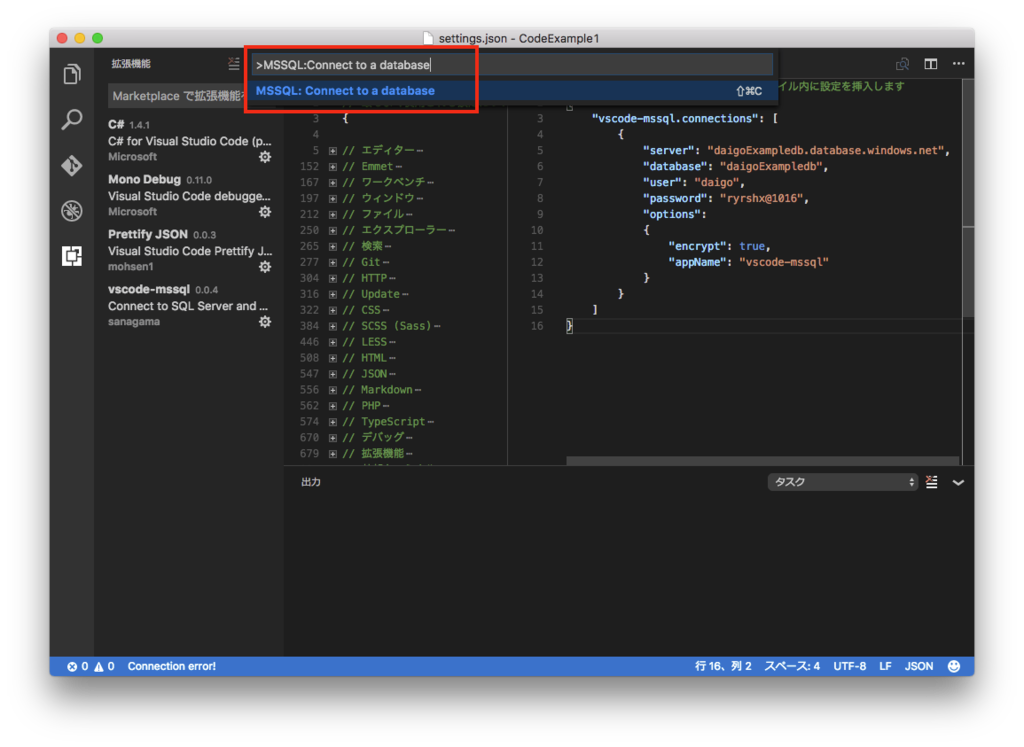Viewport: 1024px width, 747px height.
Task: Collapse the output panel chevron
Action: [958, 483]
